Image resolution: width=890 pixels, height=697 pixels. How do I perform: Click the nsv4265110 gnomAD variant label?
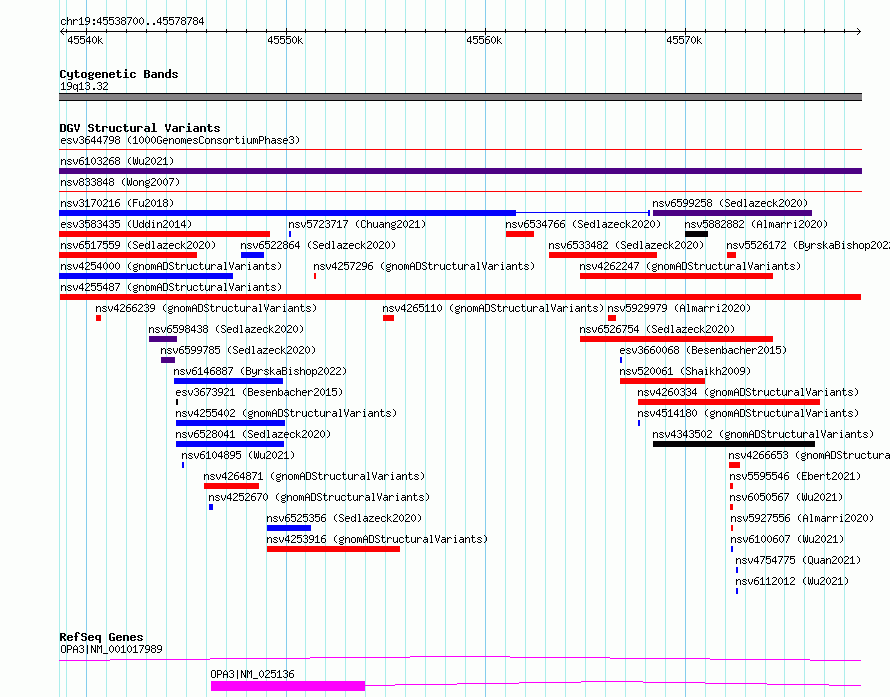click(493, 308)
